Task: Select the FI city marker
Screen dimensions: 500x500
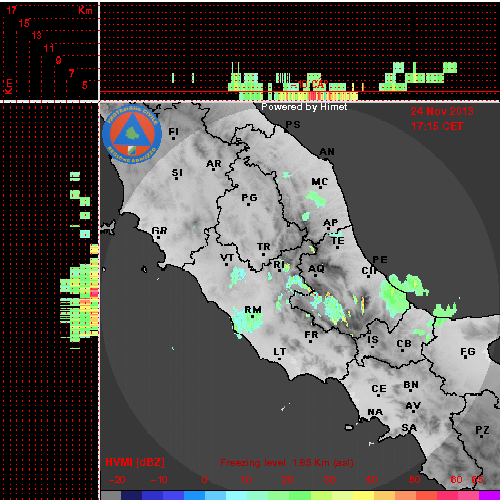Action: [173, 138]
